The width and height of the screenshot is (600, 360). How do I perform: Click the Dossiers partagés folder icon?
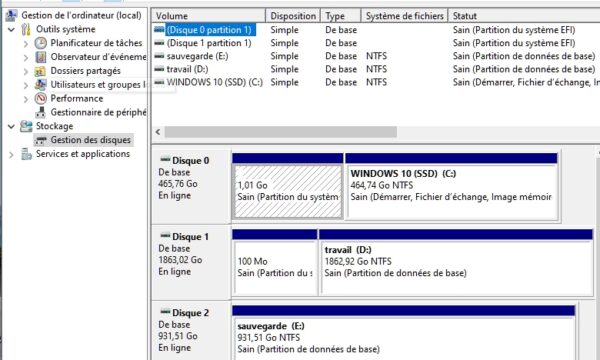[x=40, y=71]
